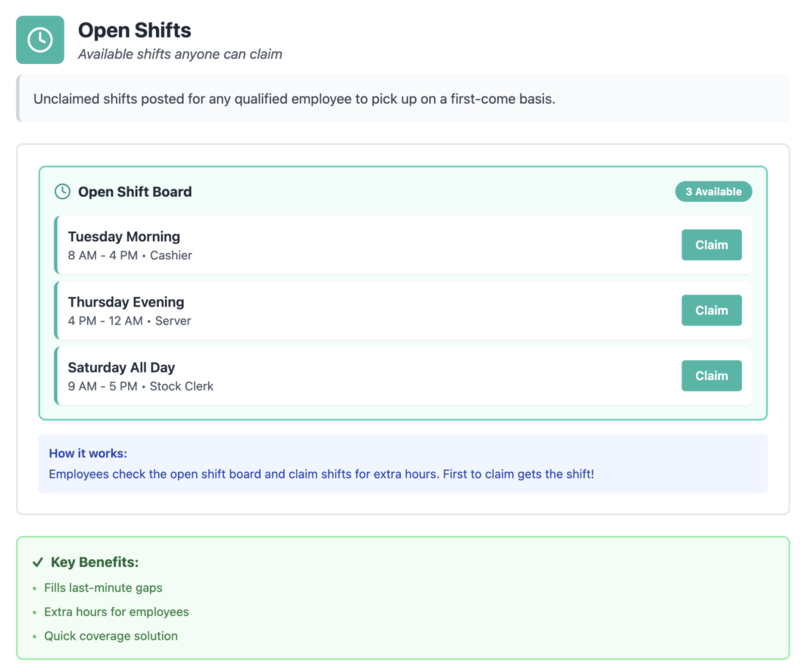Screen dimensions: 800x672
Task: Click the 9 AM - 5 PM Stock Clerk details
Action: tap(141, 386)
